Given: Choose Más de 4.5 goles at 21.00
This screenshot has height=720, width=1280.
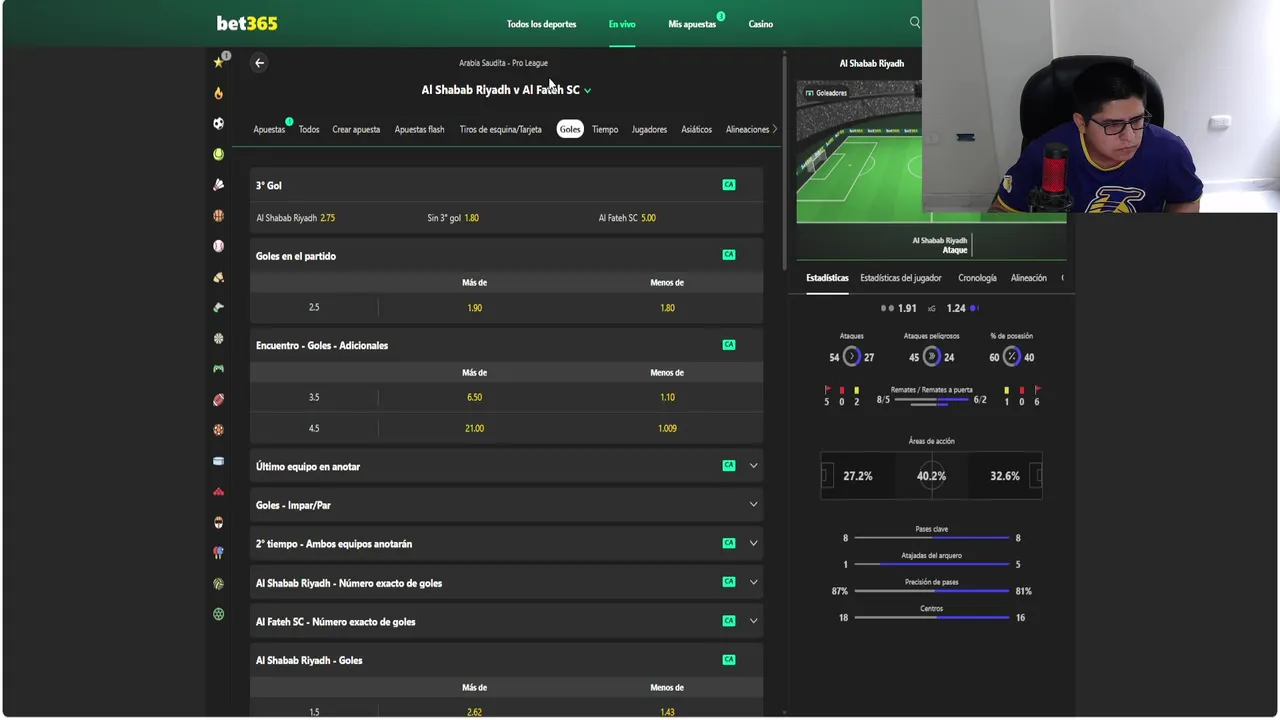Looking at the screenshot, I should [475, 428].
